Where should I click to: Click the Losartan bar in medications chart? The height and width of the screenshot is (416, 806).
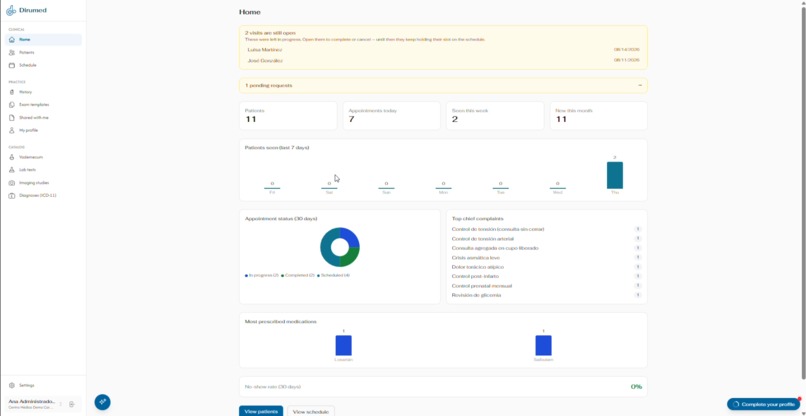(x=343, y=346)
